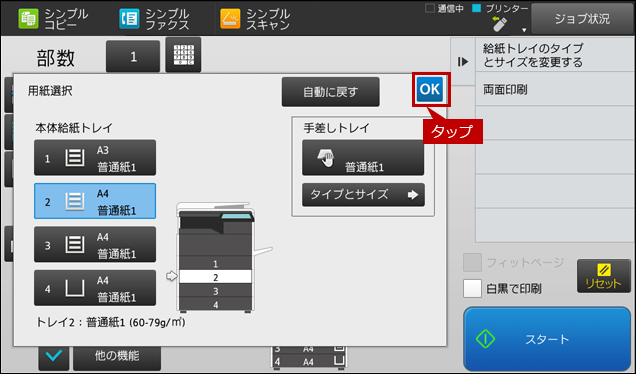Select tray 2 A4 普通紙1
The image size is (636, 374).
coord(95,201)
